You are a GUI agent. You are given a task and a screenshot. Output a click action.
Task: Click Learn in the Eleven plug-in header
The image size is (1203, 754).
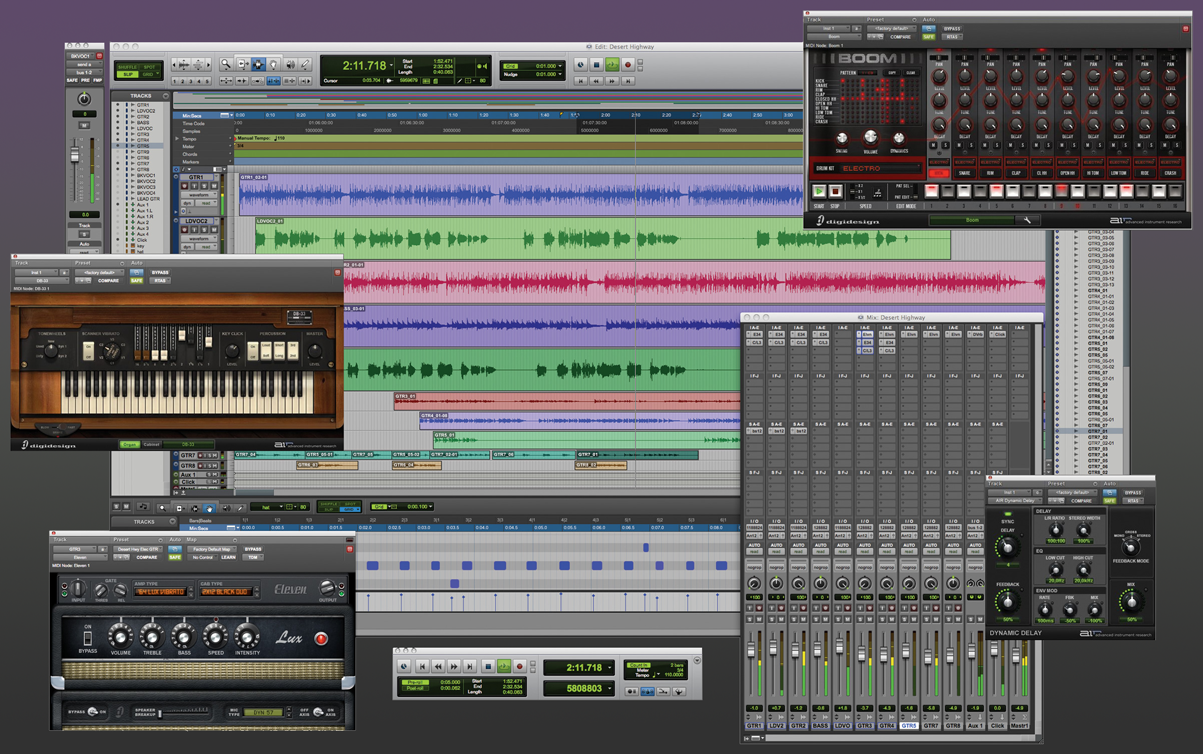point(228,557)
